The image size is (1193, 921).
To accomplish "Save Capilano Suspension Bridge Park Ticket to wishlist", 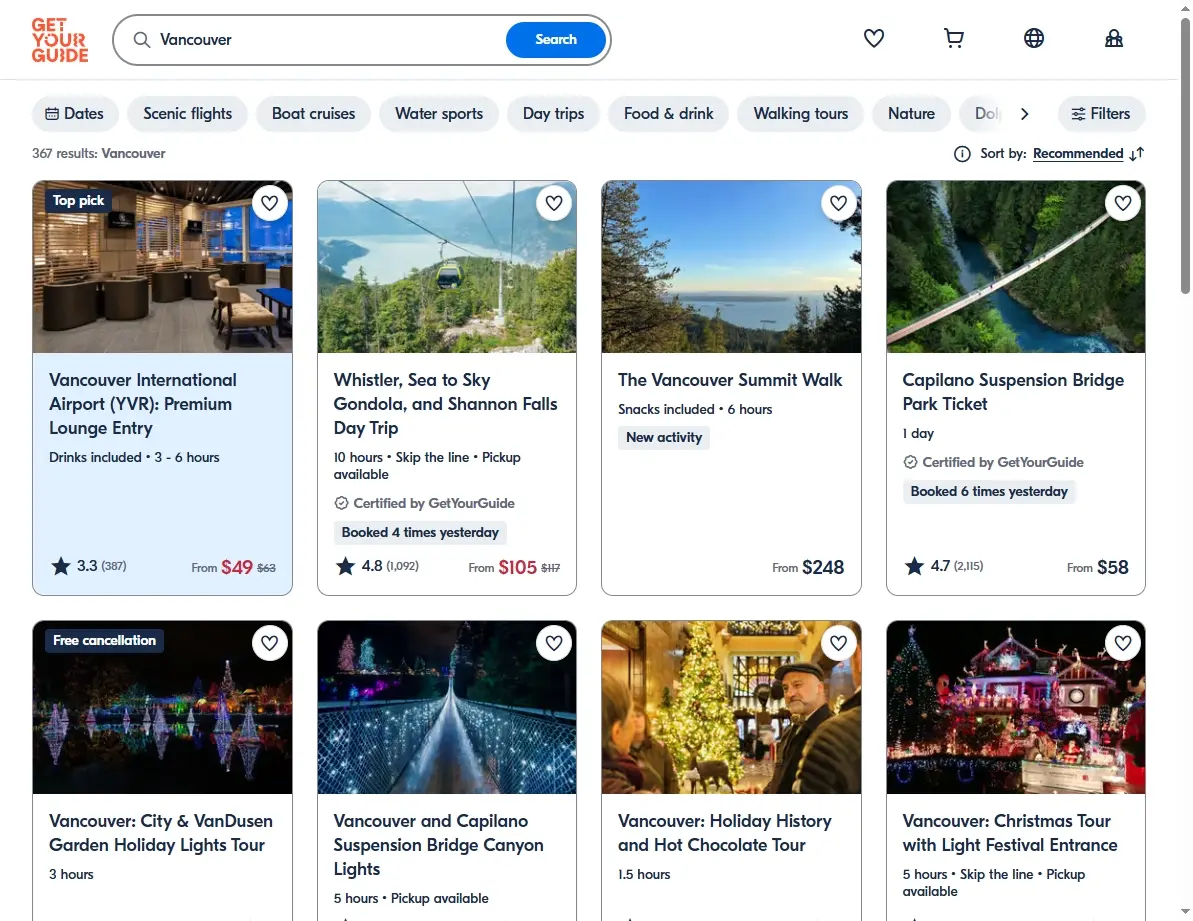I will (1123, 203).
